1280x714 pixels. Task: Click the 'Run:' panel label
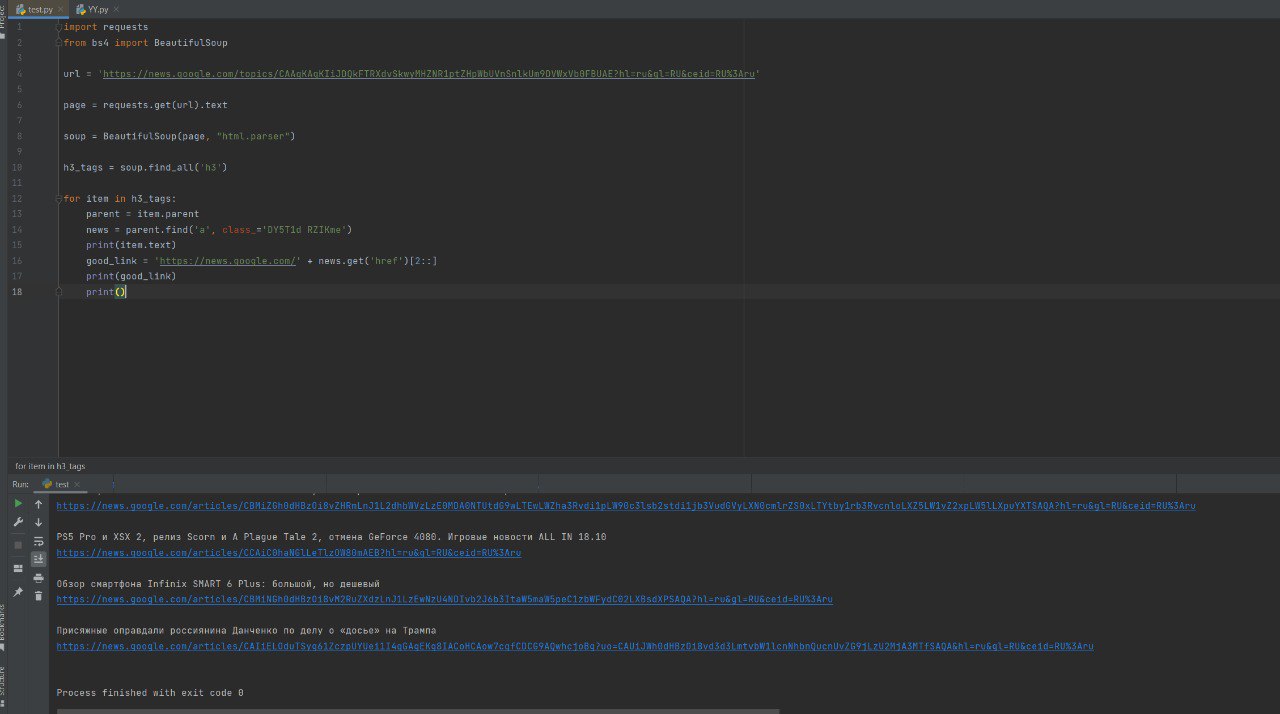click(x=20, y=484)
